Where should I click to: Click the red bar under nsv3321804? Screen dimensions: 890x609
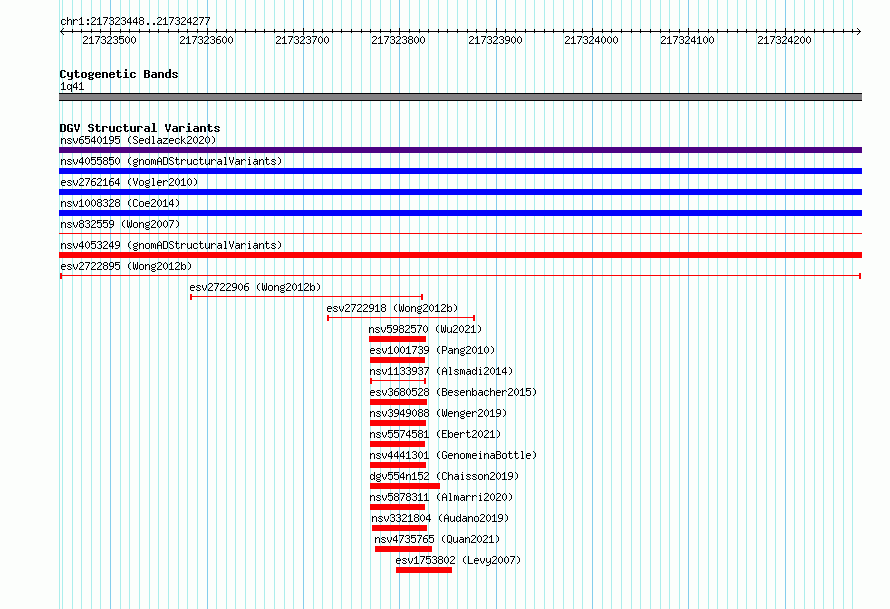click(x=400, y=528)
